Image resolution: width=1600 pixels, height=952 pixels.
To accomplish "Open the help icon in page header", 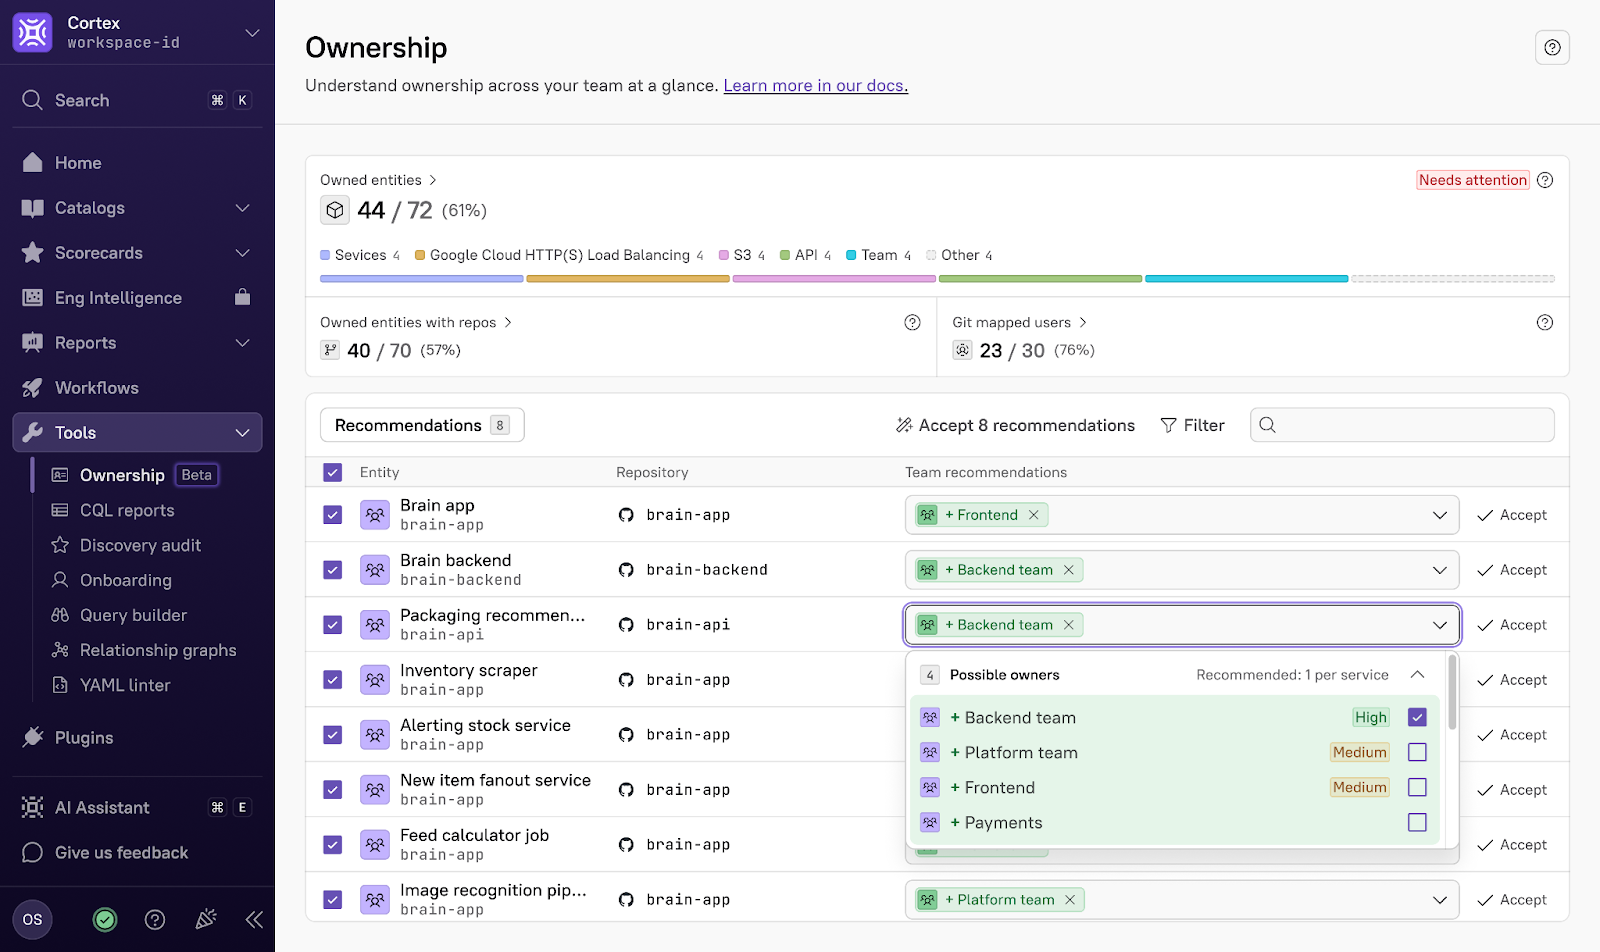I will (x=1552, y=48).
